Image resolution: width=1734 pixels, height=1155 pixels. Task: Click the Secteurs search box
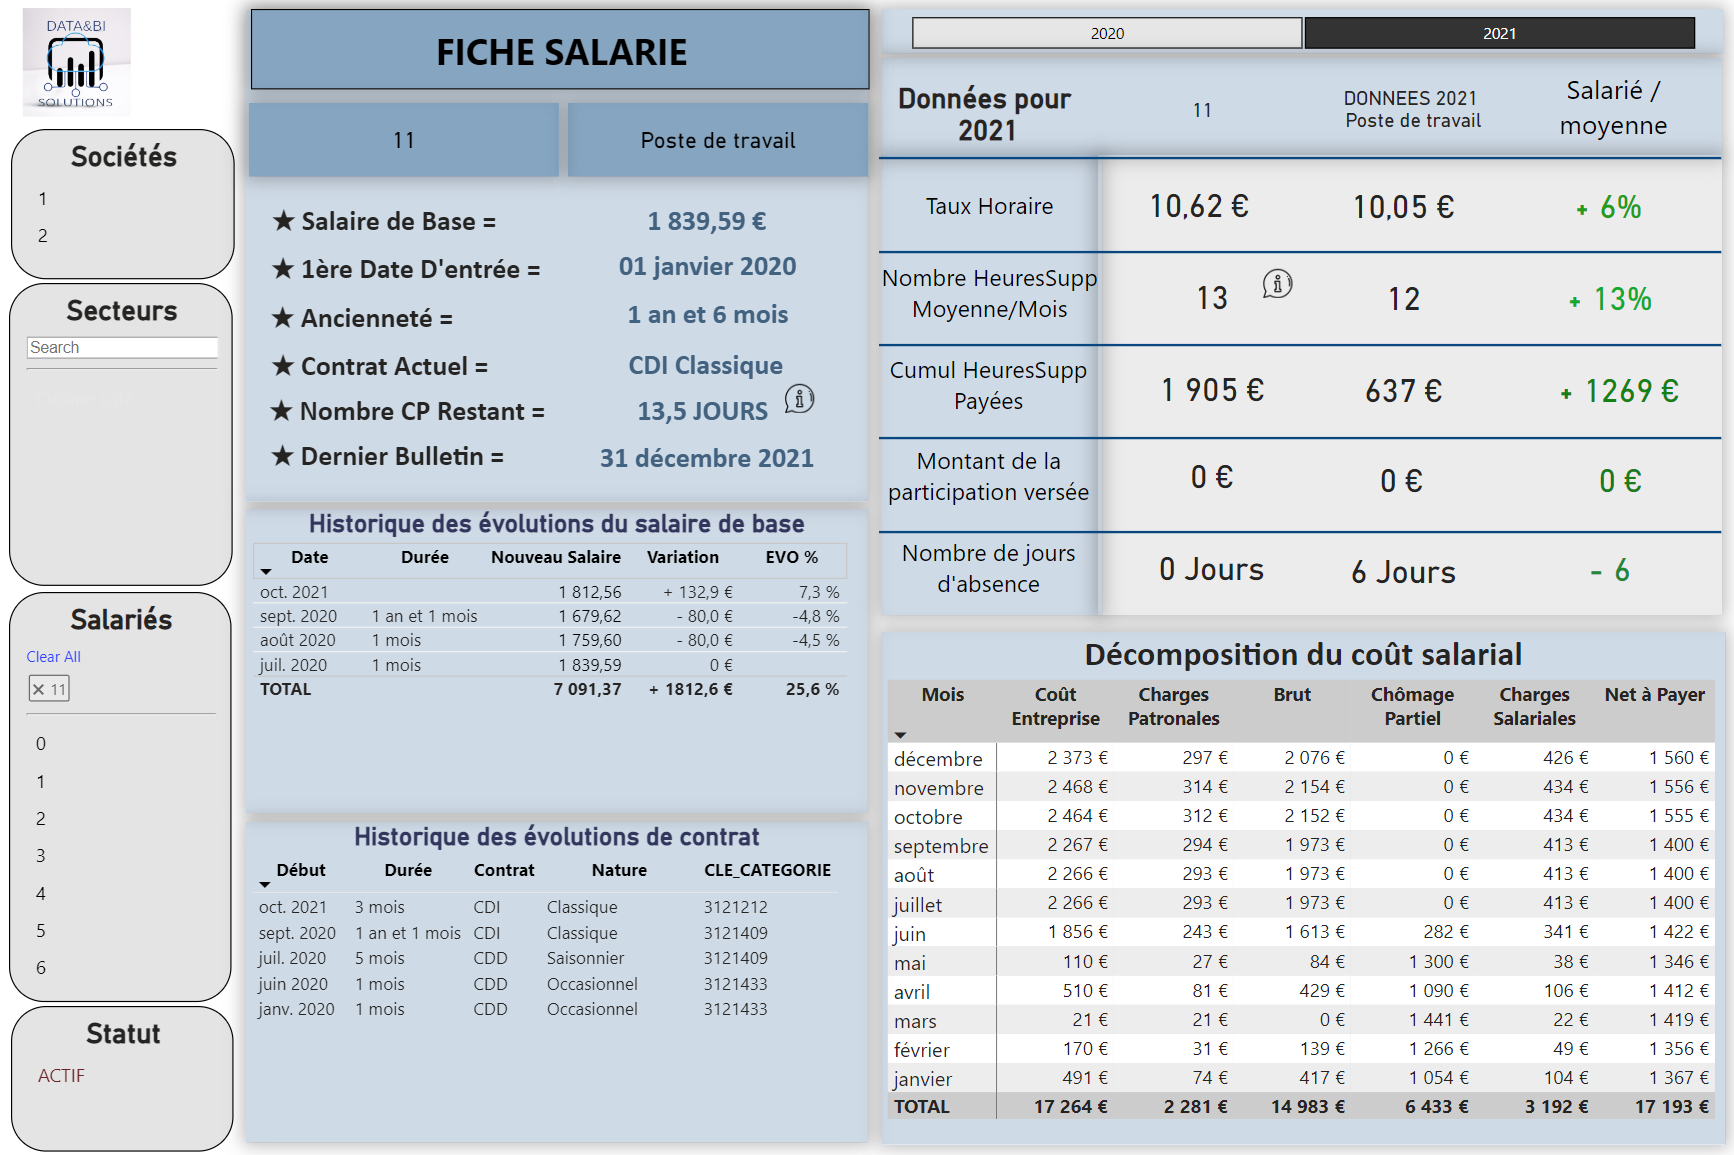pos(121,347)
